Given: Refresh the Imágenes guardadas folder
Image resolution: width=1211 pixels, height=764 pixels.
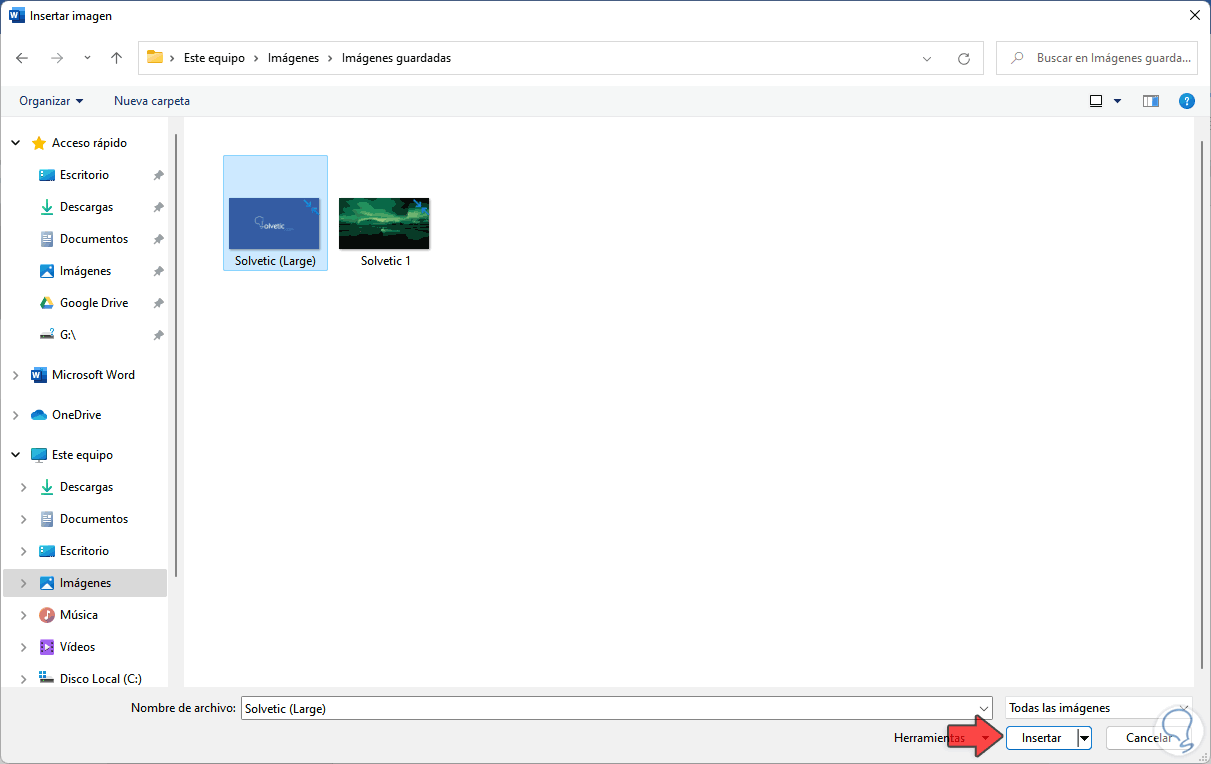Looking at the screenshot, I should coord(964,58).
